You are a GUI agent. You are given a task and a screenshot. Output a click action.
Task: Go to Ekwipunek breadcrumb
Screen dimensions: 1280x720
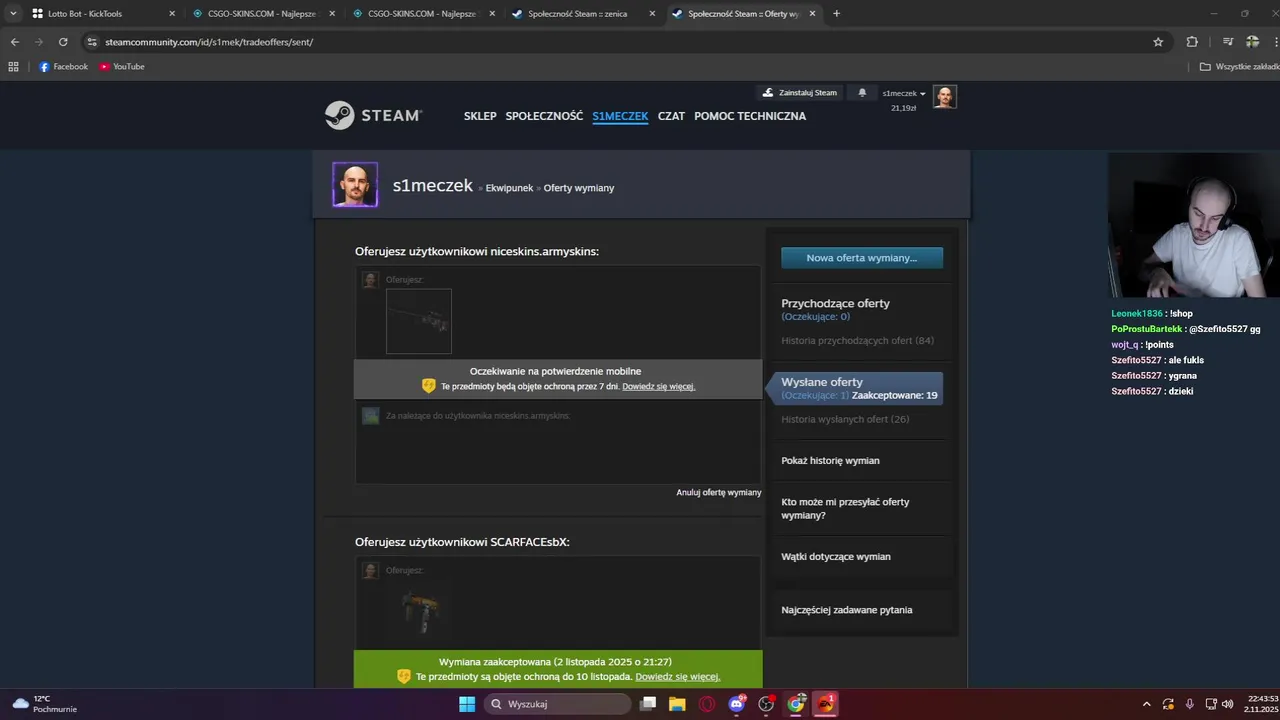pos(509,188)
